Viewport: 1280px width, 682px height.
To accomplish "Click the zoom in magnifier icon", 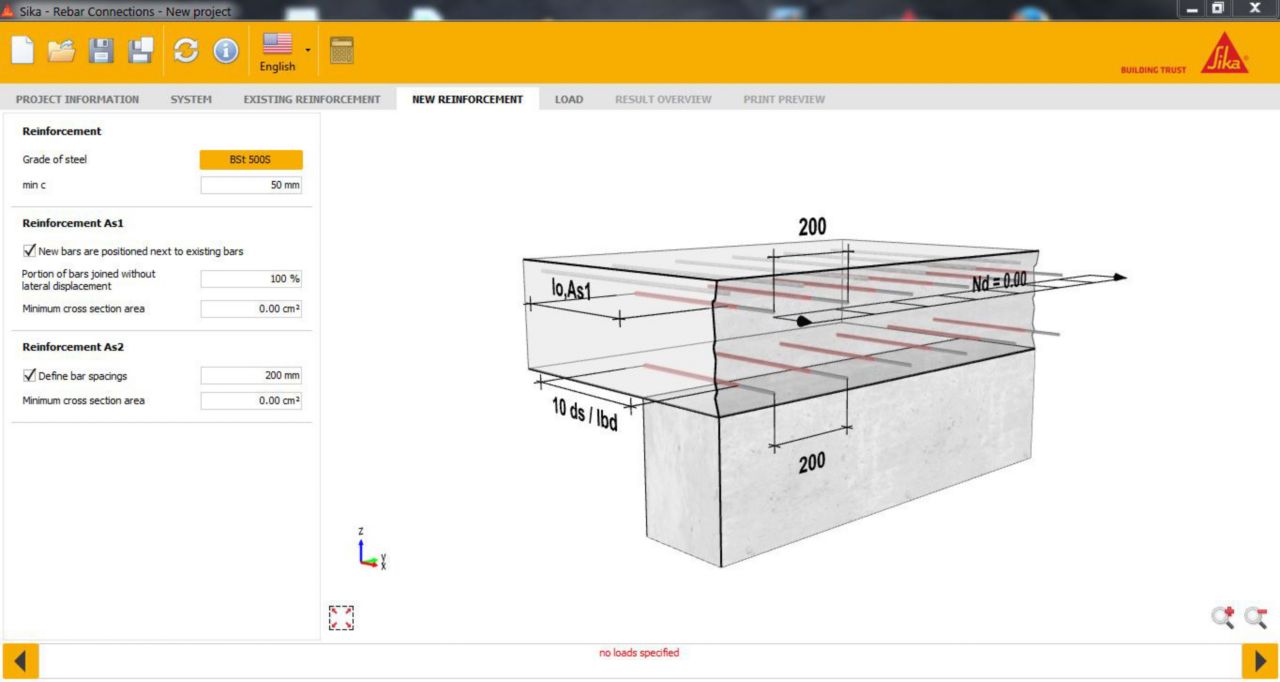I will (1222, 618).
